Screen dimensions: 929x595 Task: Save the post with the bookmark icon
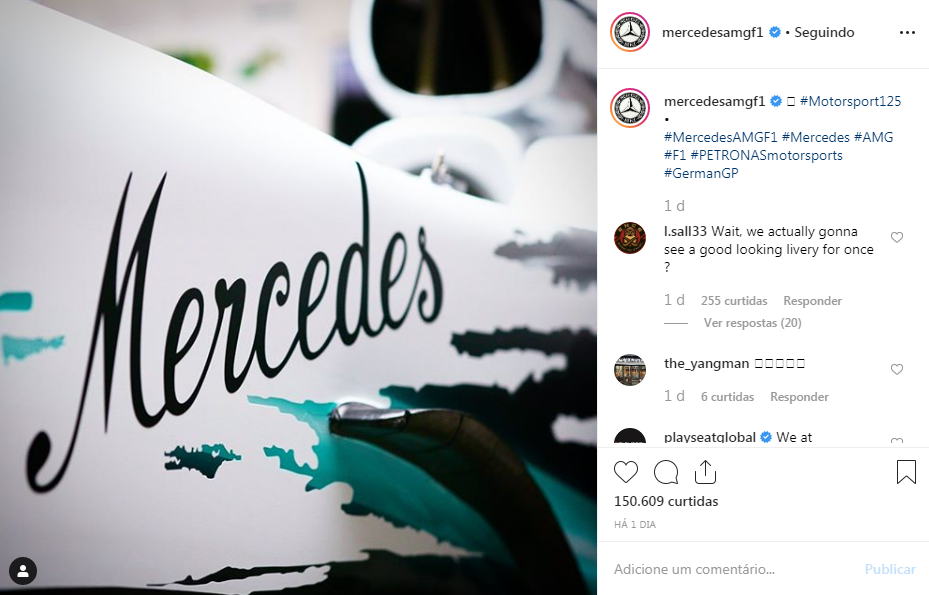pos(906,472)
